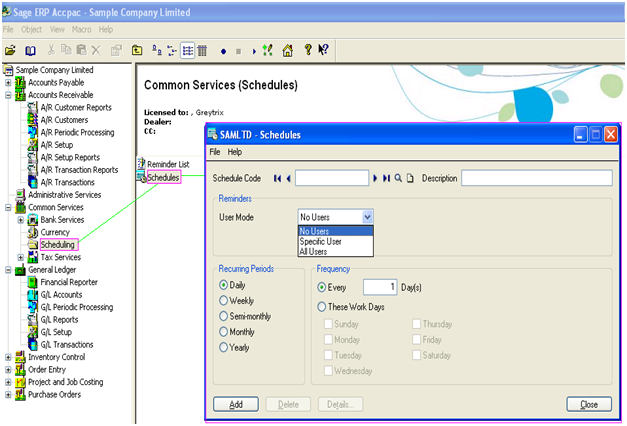Select the Daily recurring period

223,285
